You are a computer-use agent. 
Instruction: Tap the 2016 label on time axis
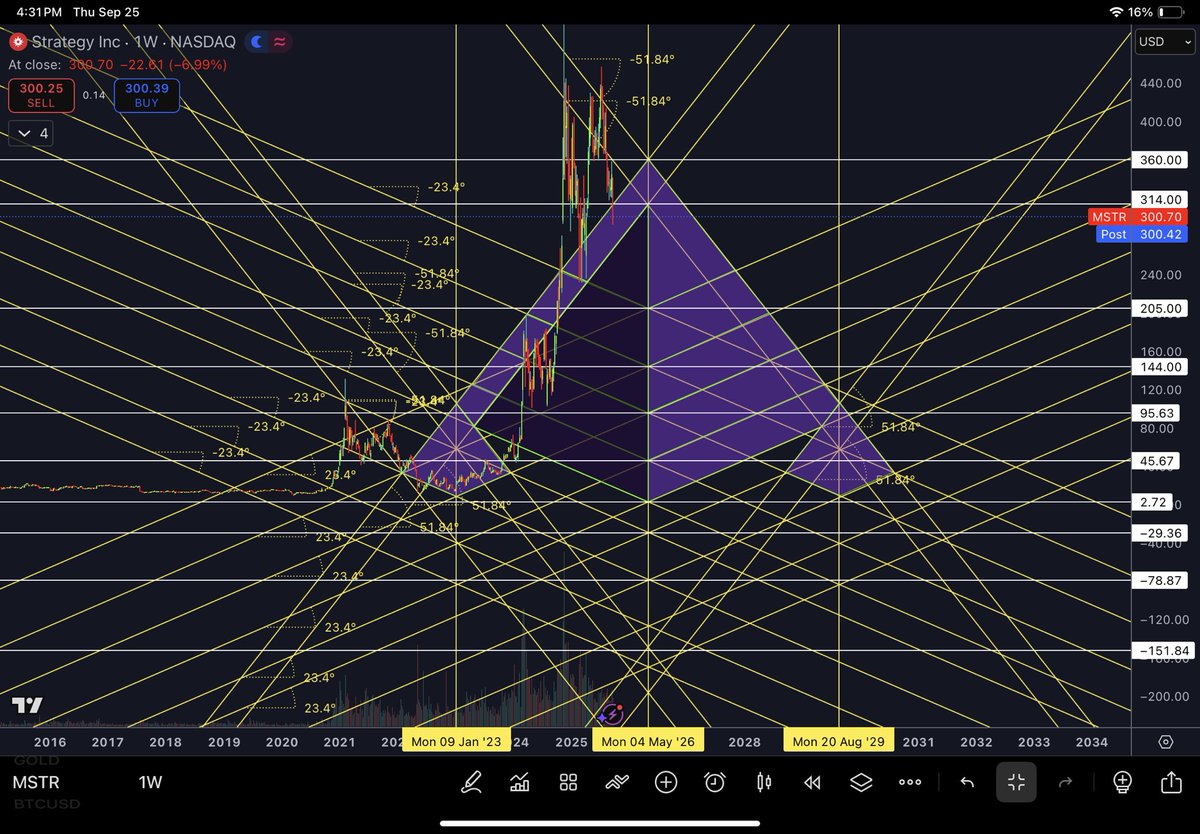click(x=50, y=742)
